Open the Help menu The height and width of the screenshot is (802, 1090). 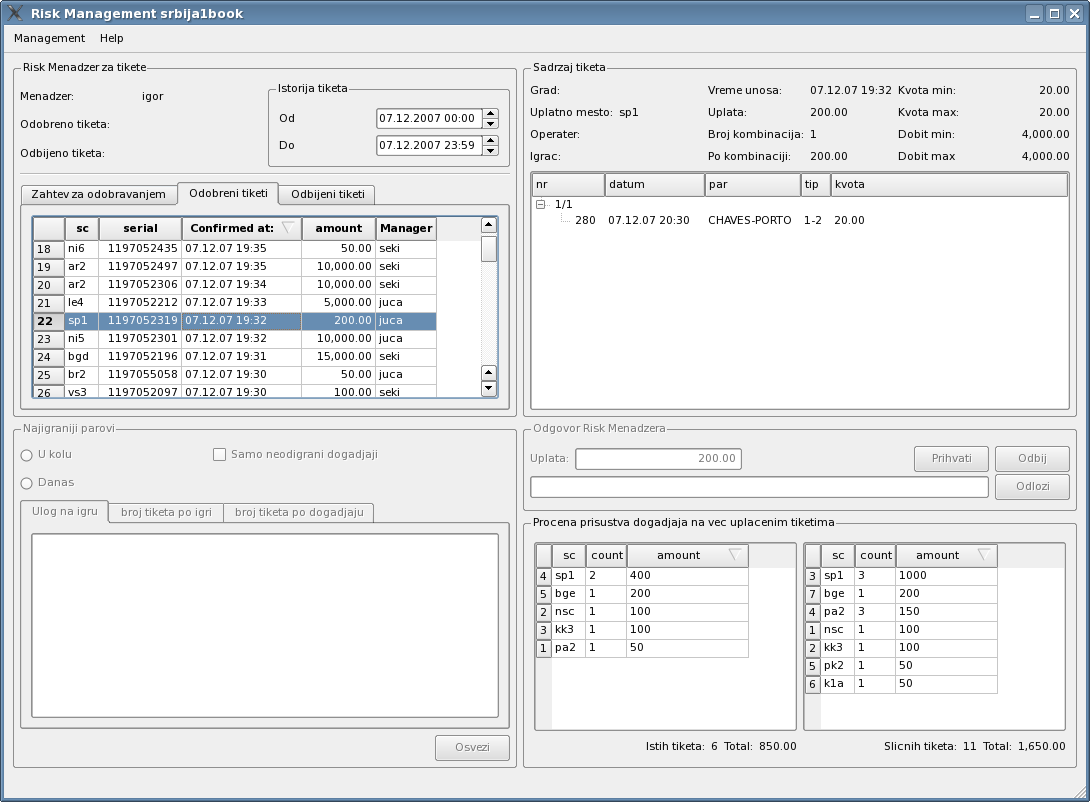[112, 38]
